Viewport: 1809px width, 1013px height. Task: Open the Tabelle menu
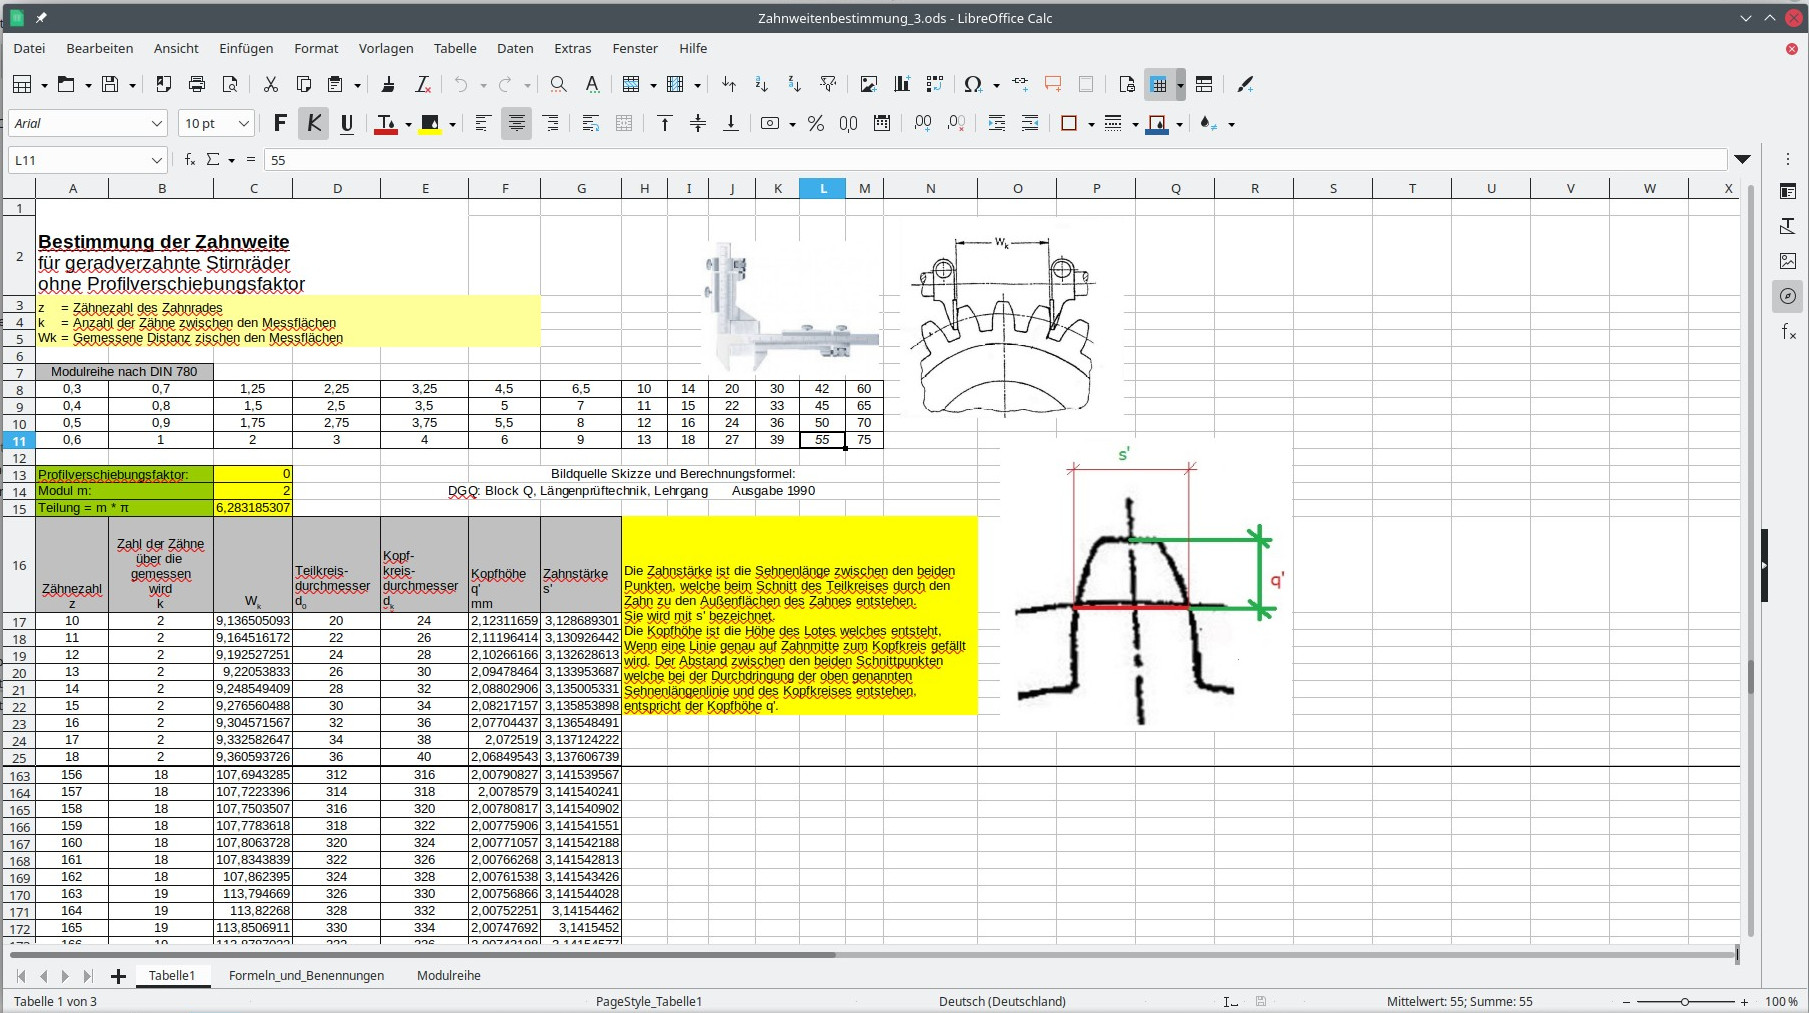pyautogui.click(x=455, y=48)
